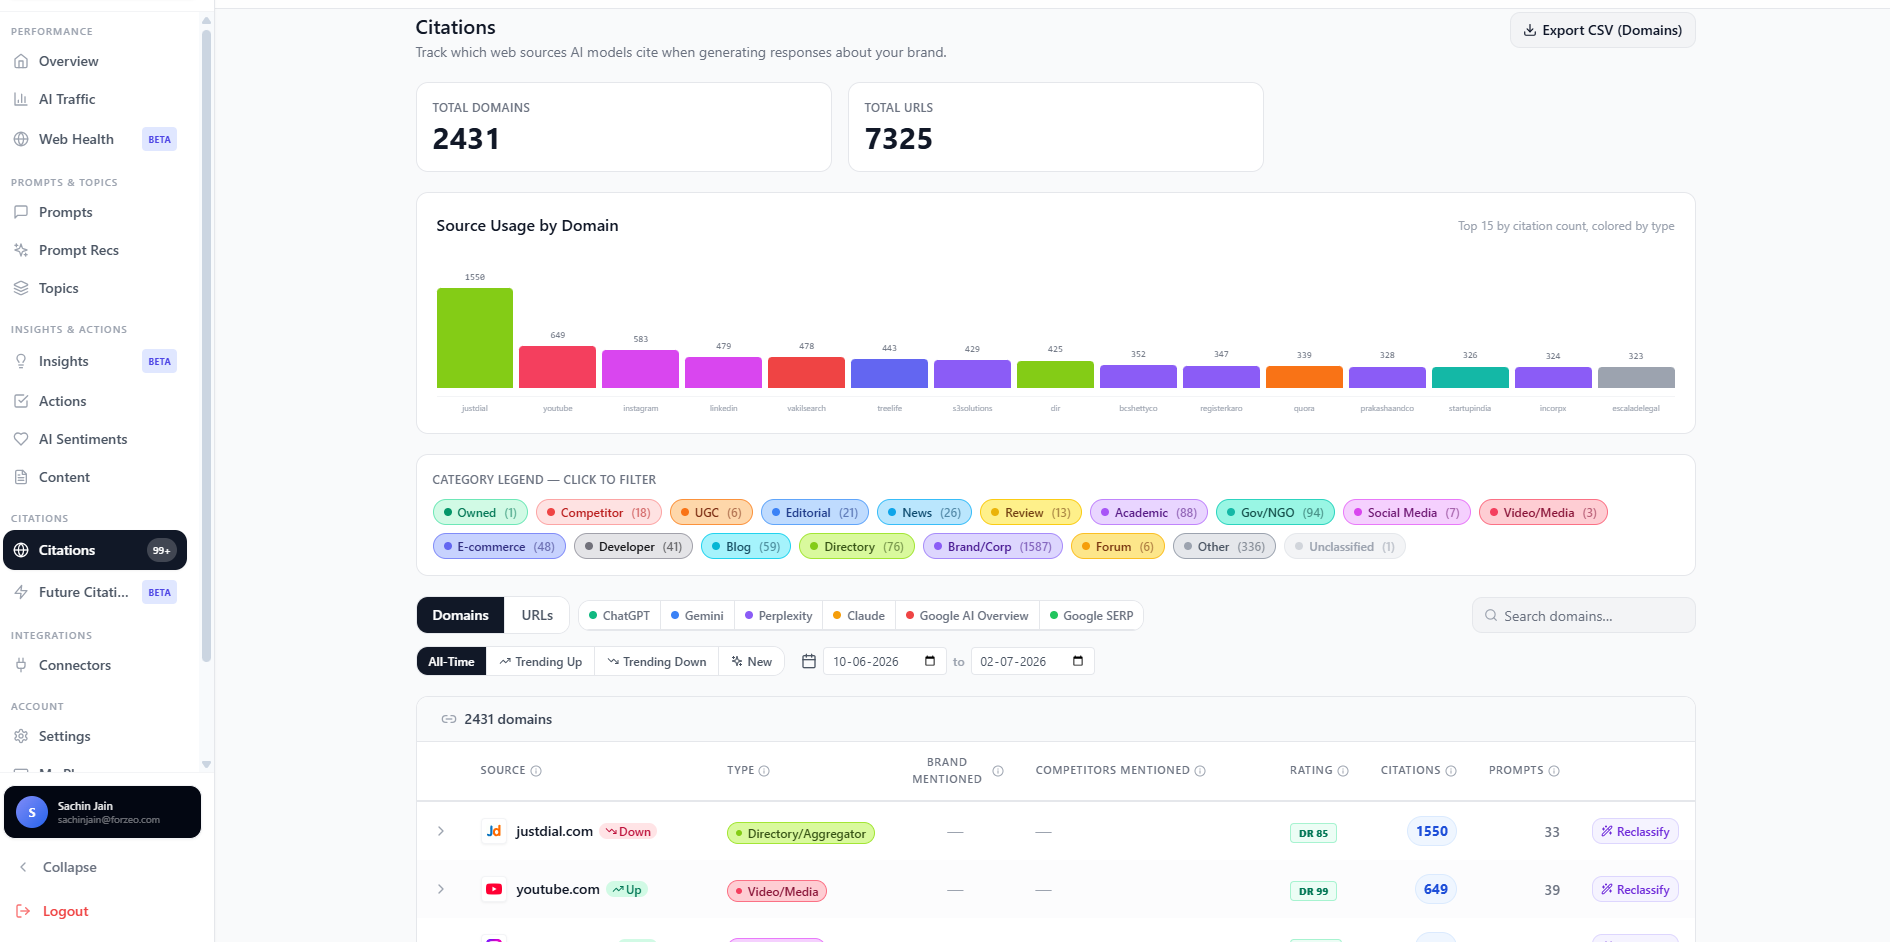The height and width of the screenshot is (942, 1890).
Task: Toggle the ChatGPT model filter
Action: [619, 616]
